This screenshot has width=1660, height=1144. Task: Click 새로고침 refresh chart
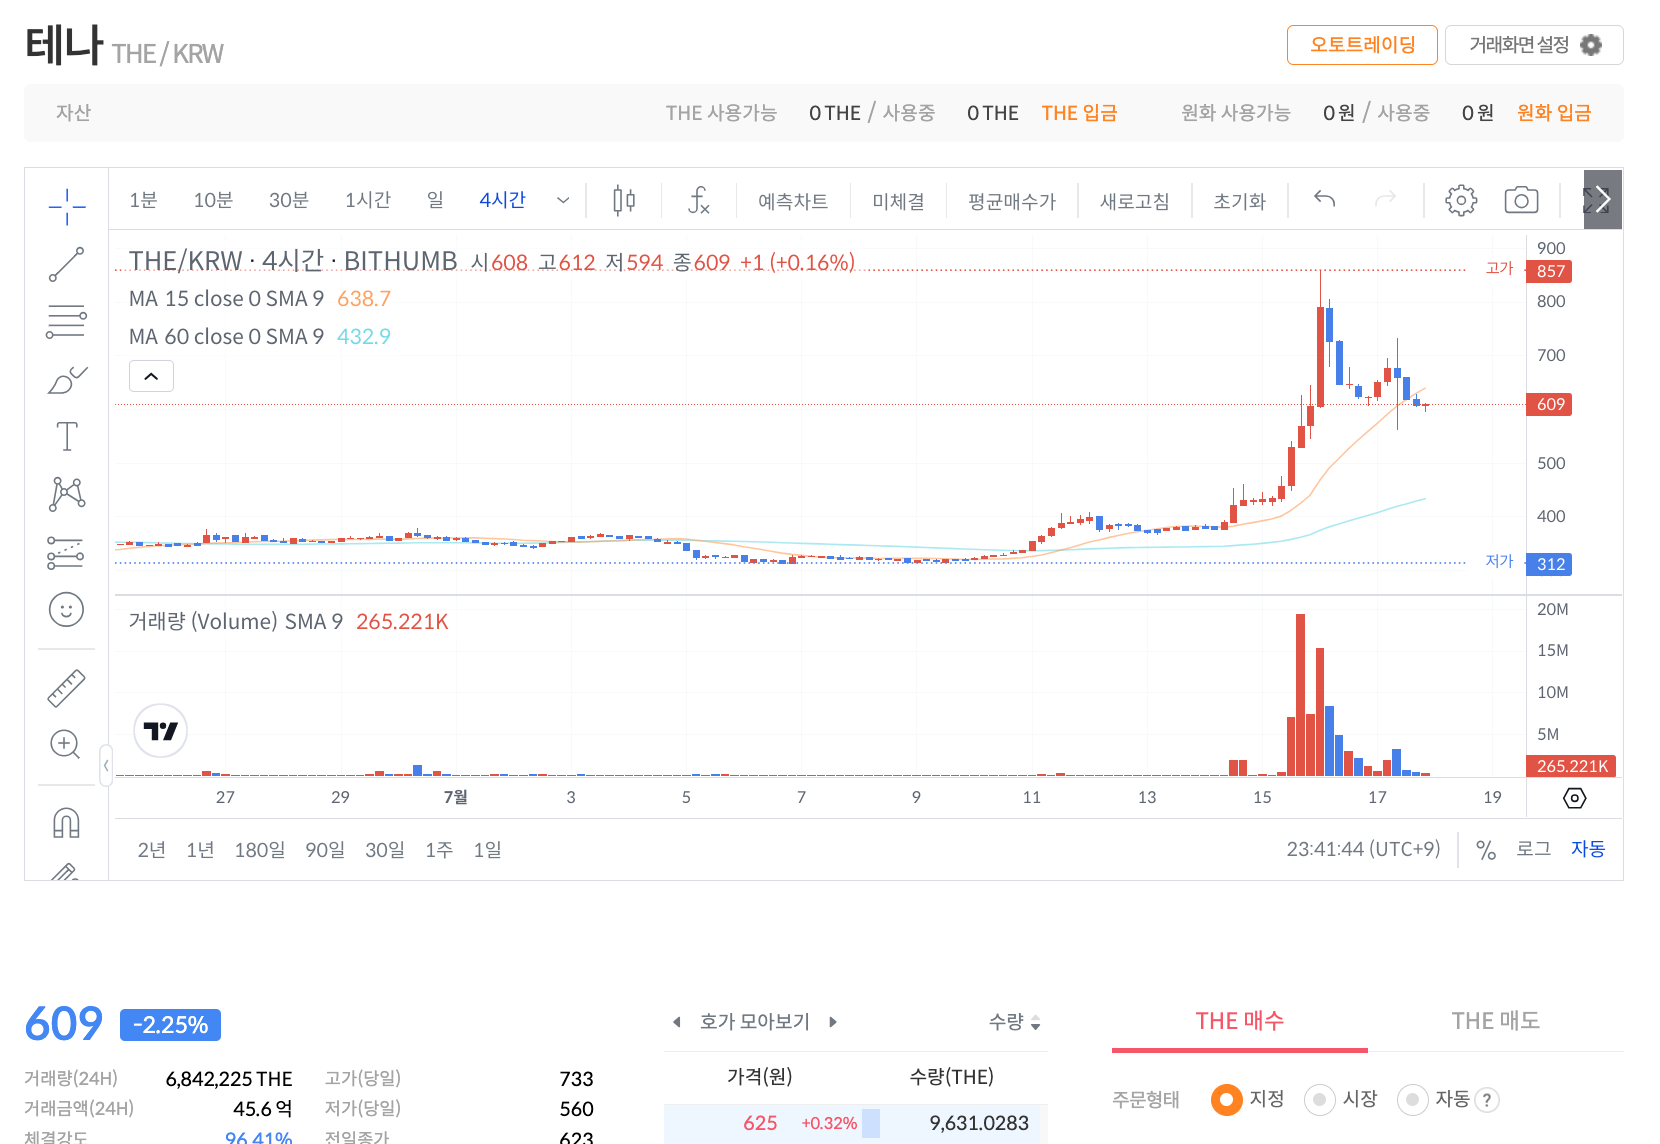pos(1135,201)
